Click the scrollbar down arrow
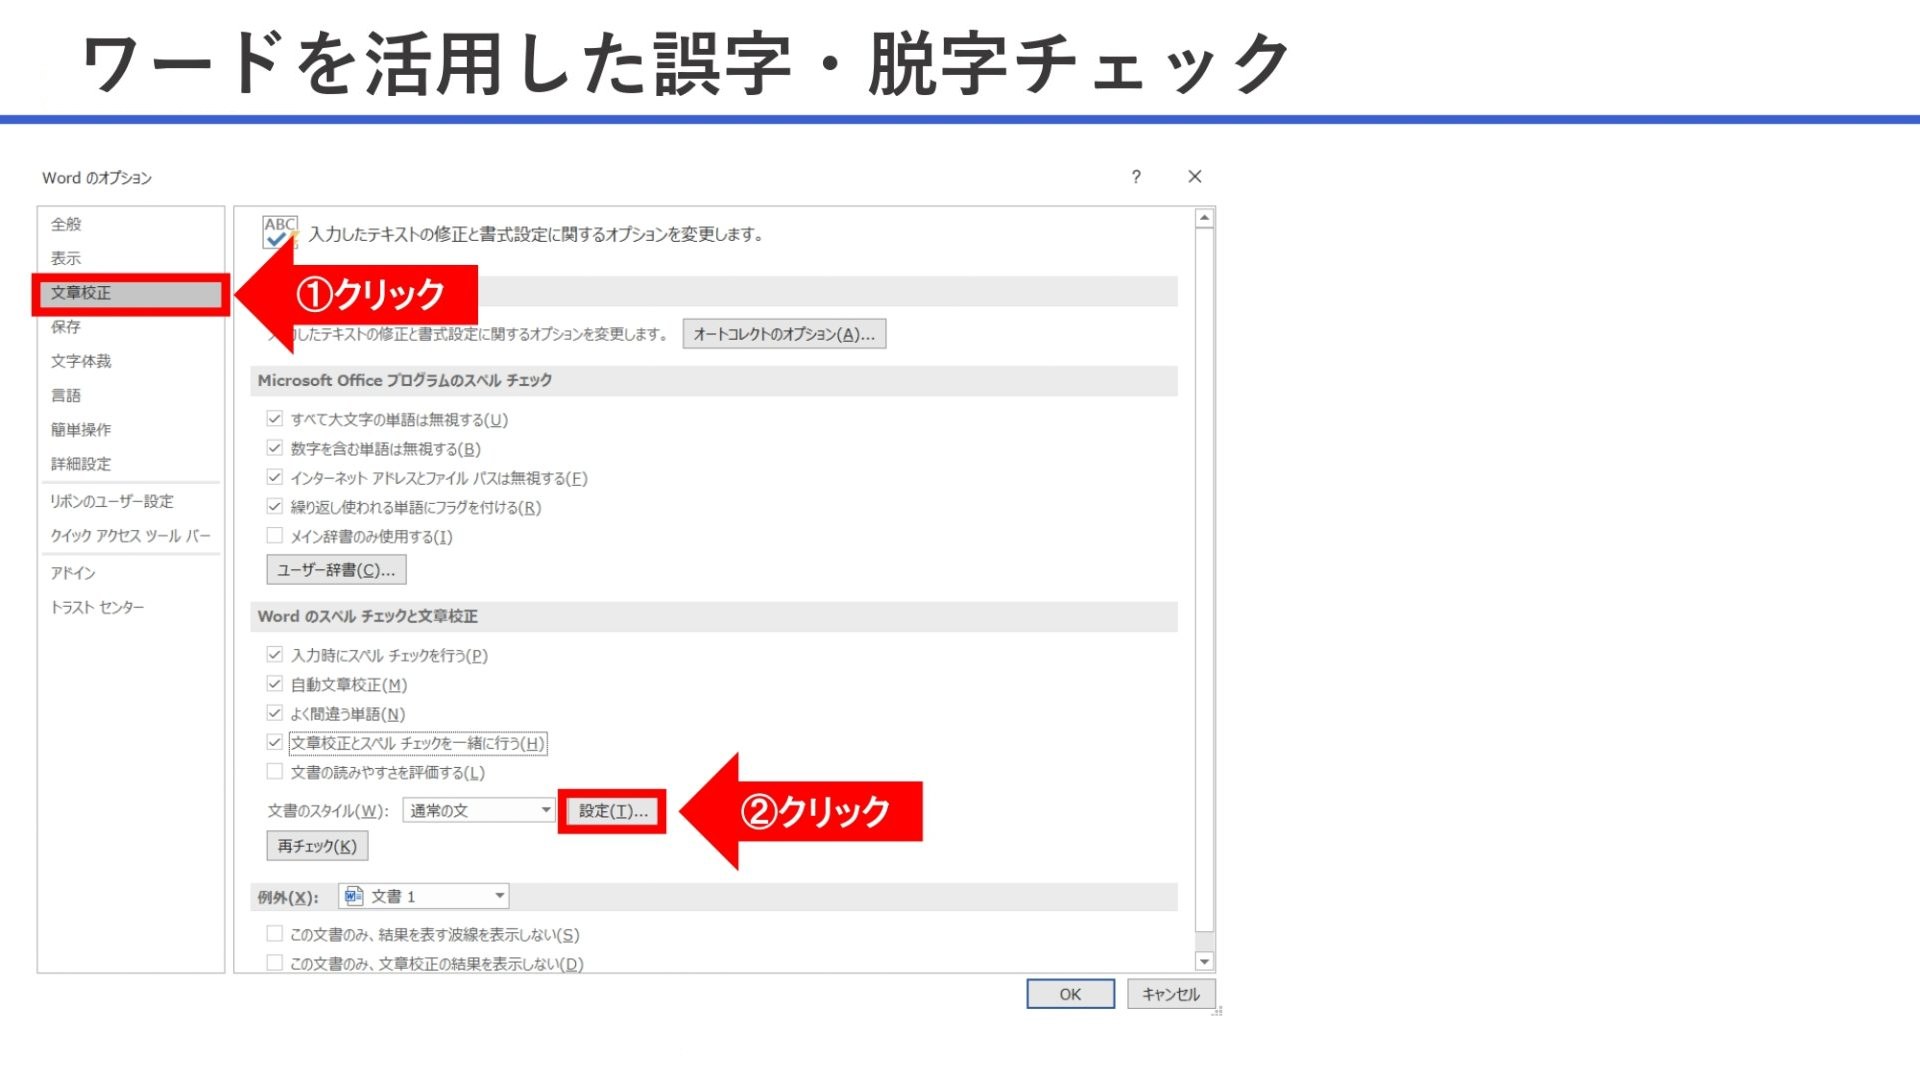This screenshot has height=1080, width=1920. coord(1204,961)
